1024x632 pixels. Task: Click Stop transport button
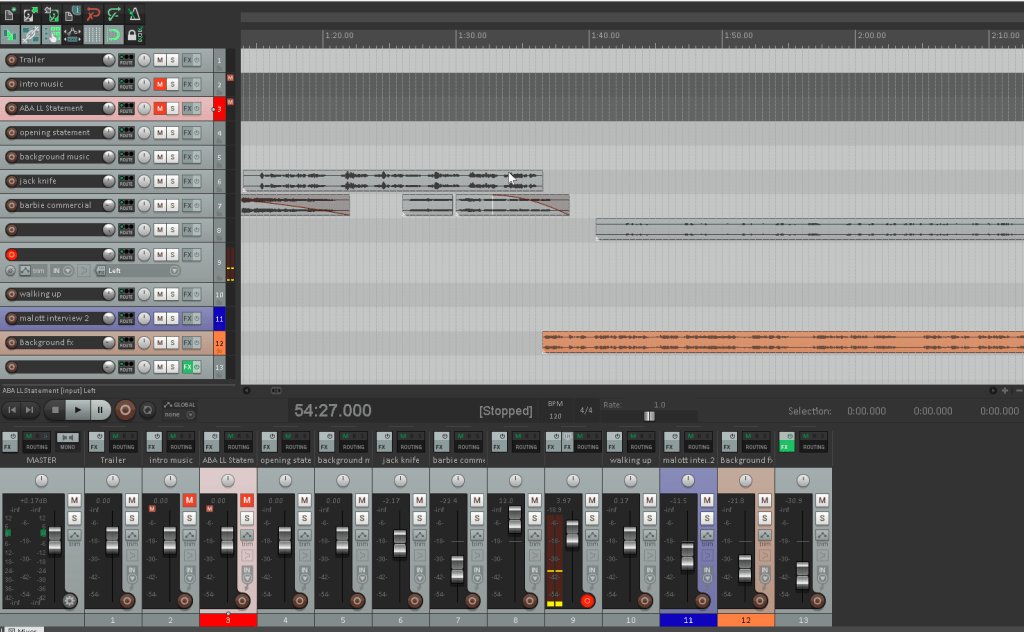(56, 410)
